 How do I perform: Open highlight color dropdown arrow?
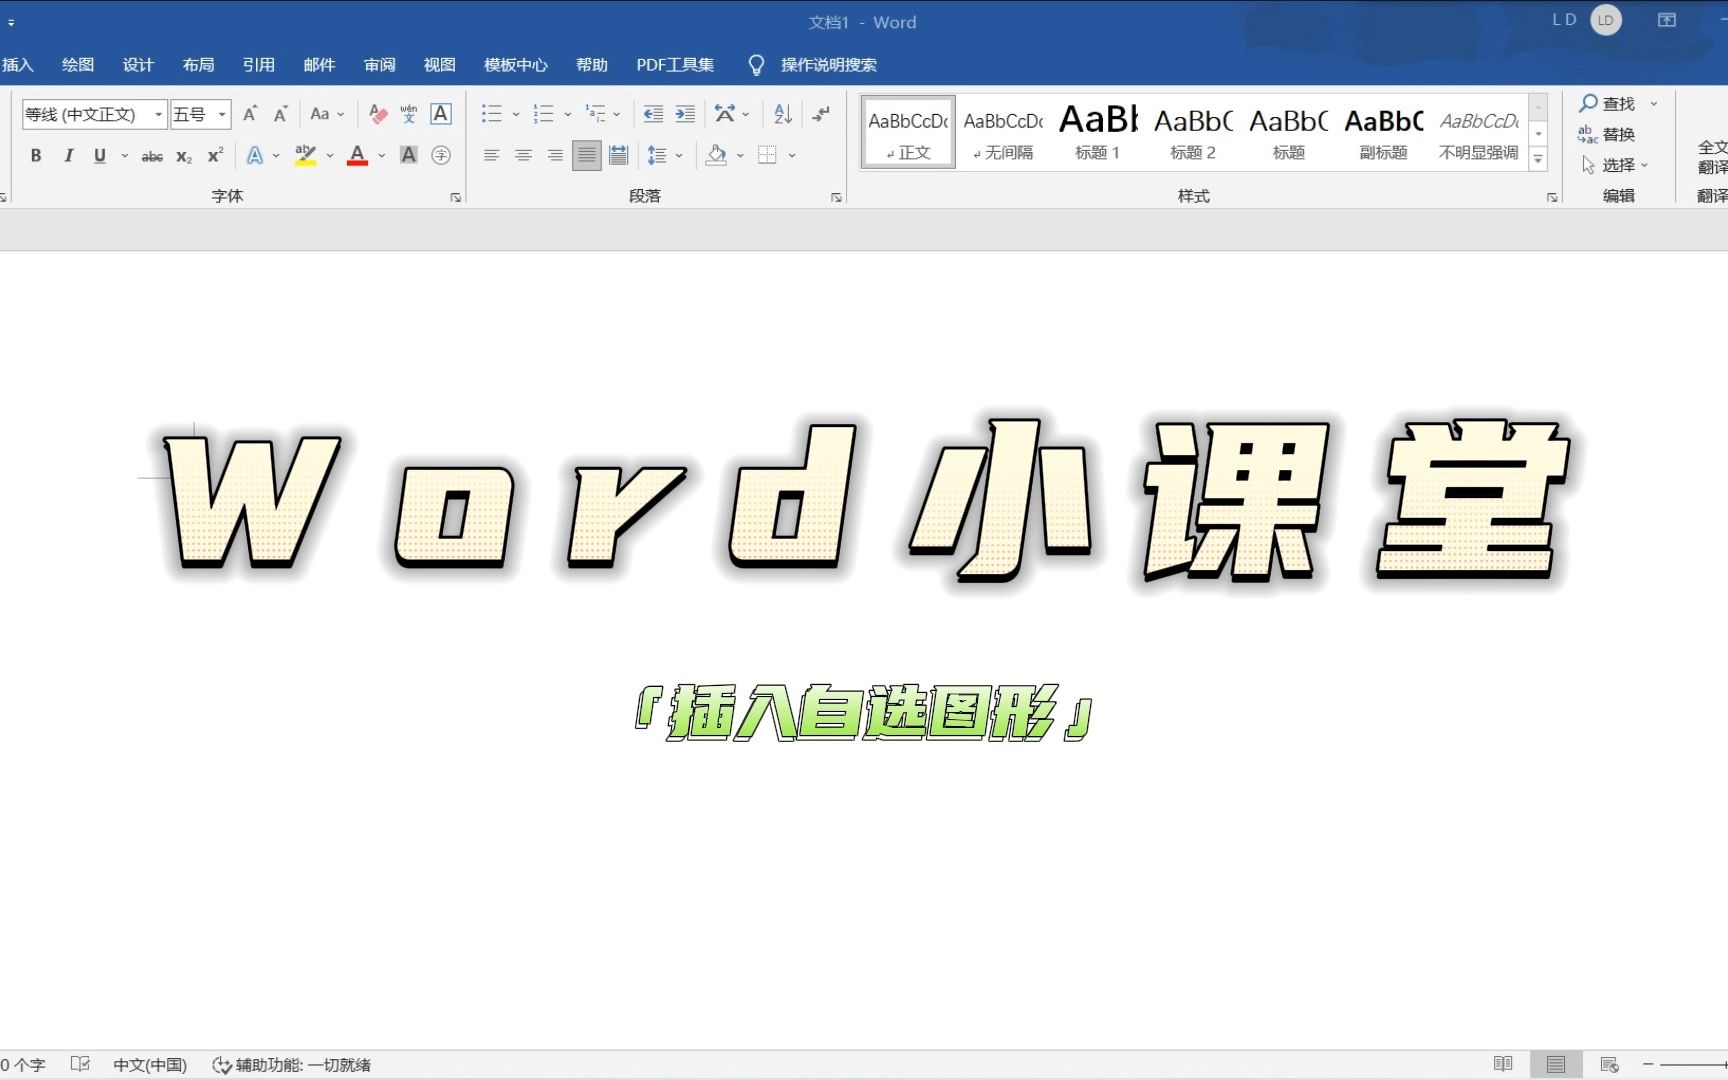click(x=330, y=156)
